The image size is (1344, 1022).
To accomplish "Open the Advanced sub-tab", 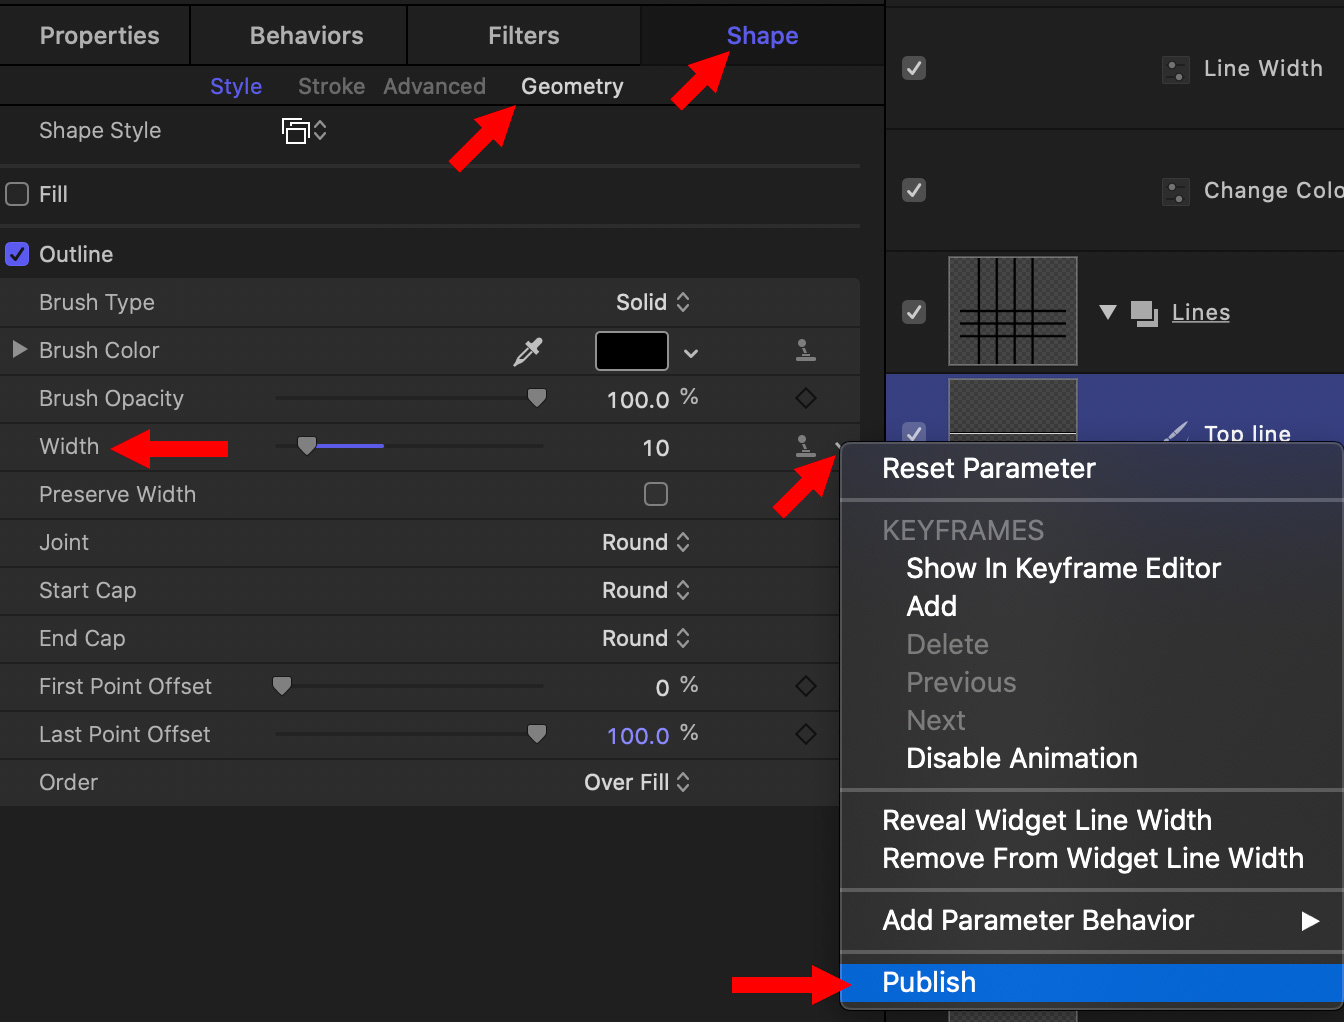I will pyautogui.click(x=434, y=87).
